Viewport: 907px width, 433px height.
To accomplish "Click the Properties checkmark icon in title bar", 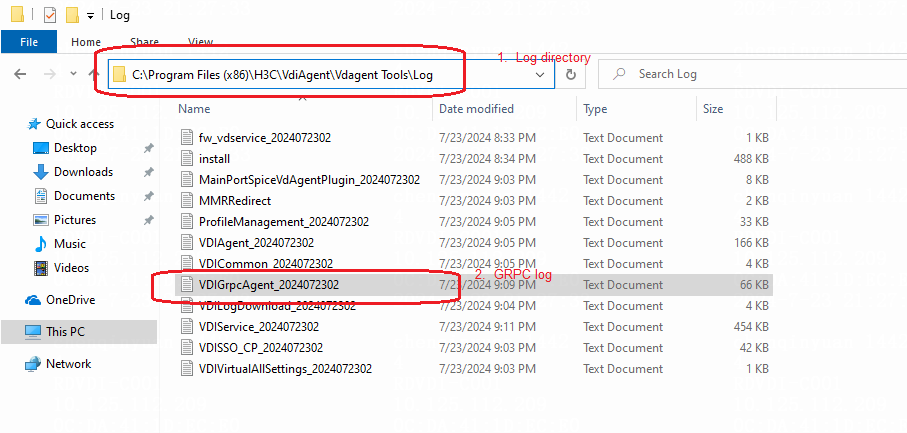I will [50, 15].
